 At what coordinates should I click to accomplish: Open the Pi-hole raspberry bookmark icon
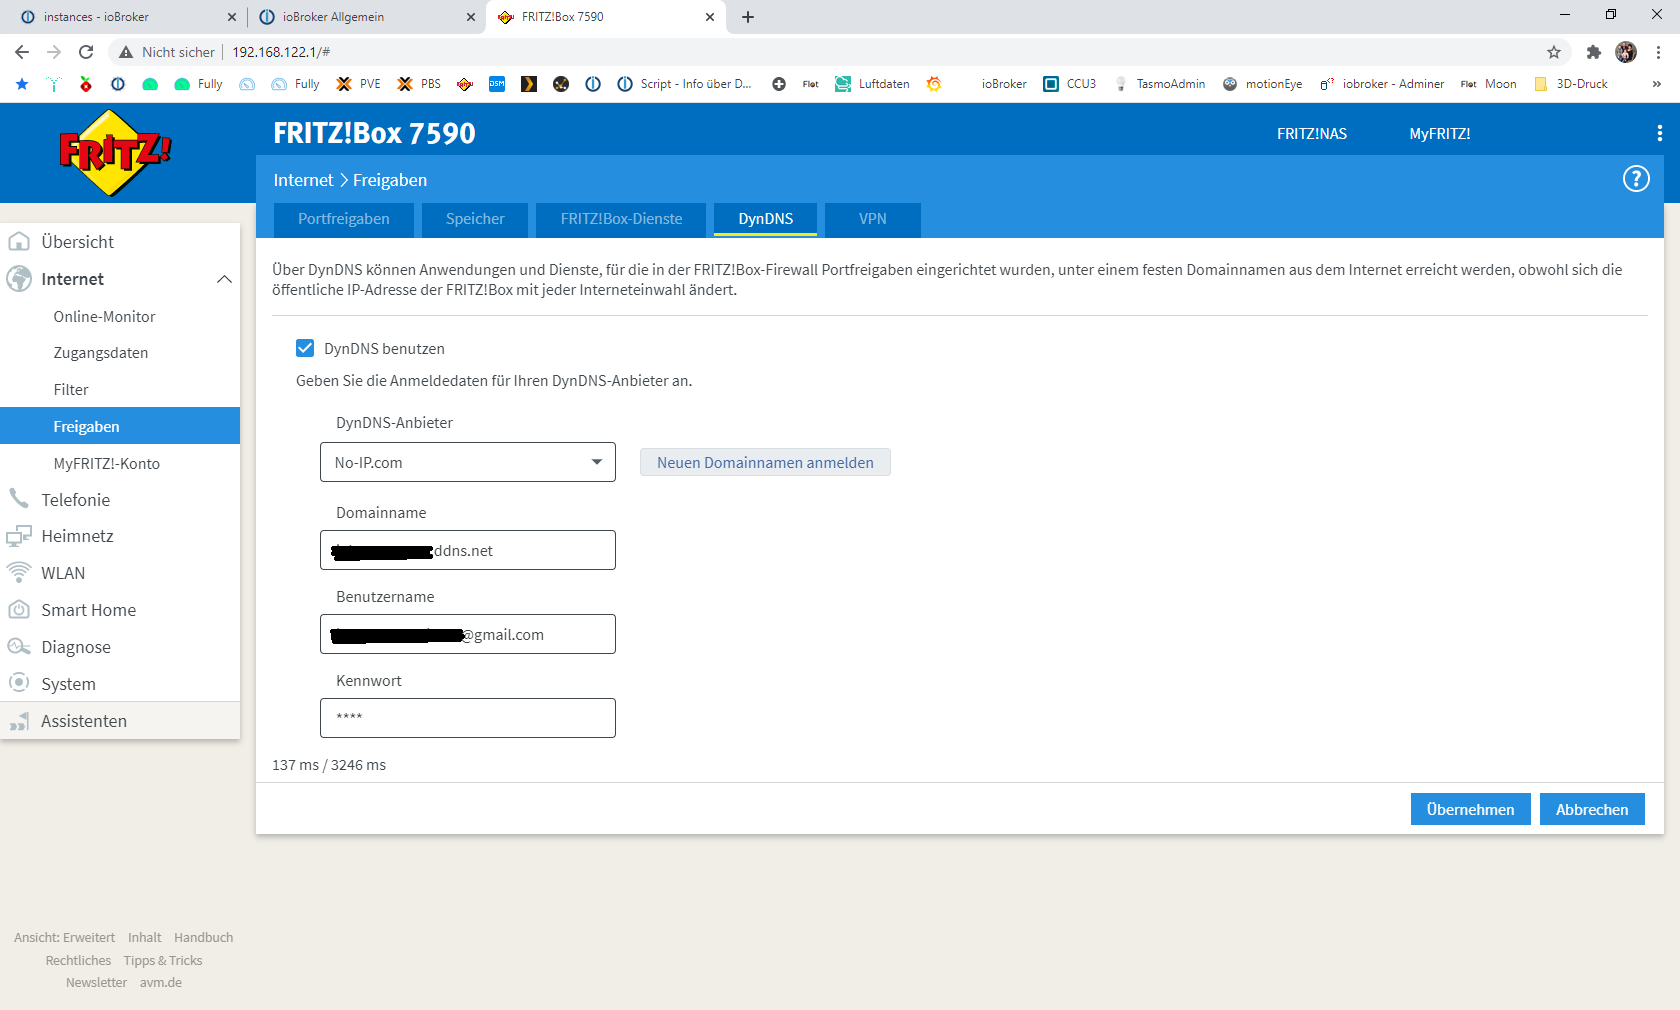point(86,84)
